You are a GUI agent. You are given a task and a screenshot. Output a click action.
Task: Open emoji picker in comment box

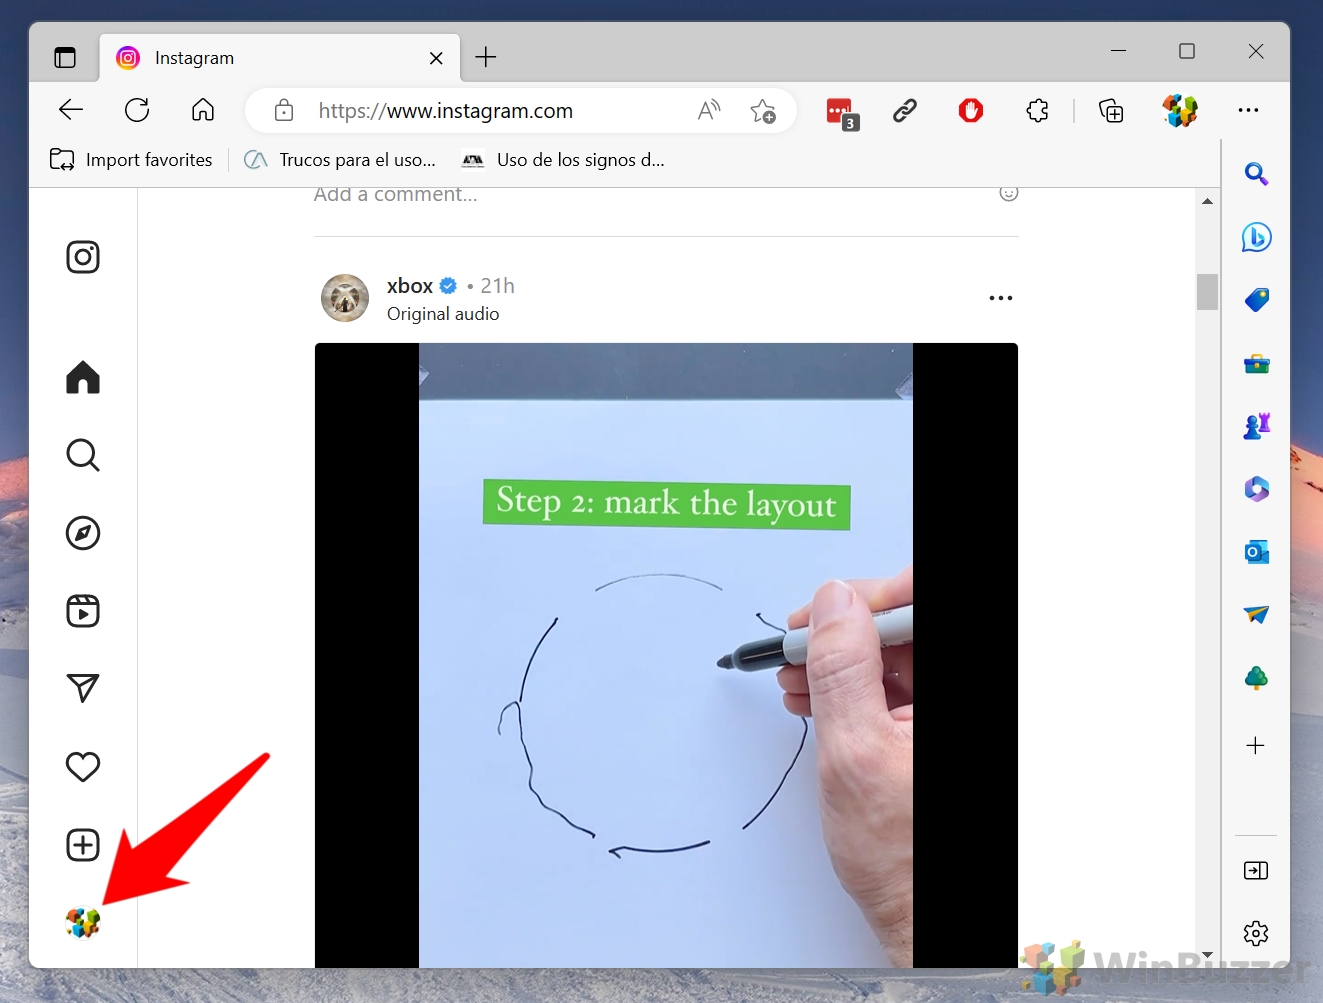click(1009, 193)
